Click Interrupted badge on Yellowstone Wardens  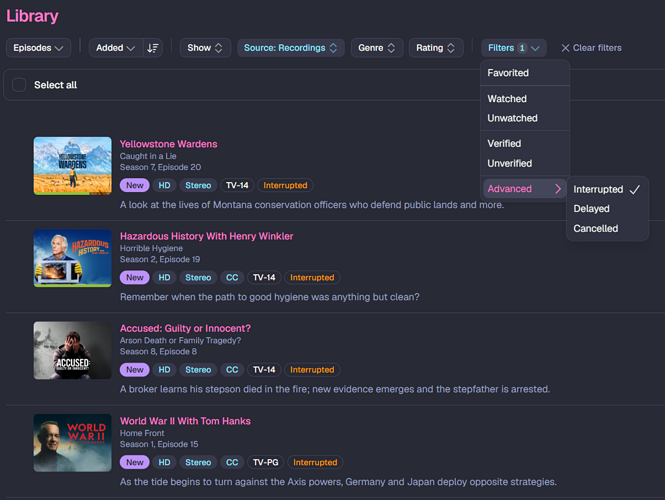point(285,185)
